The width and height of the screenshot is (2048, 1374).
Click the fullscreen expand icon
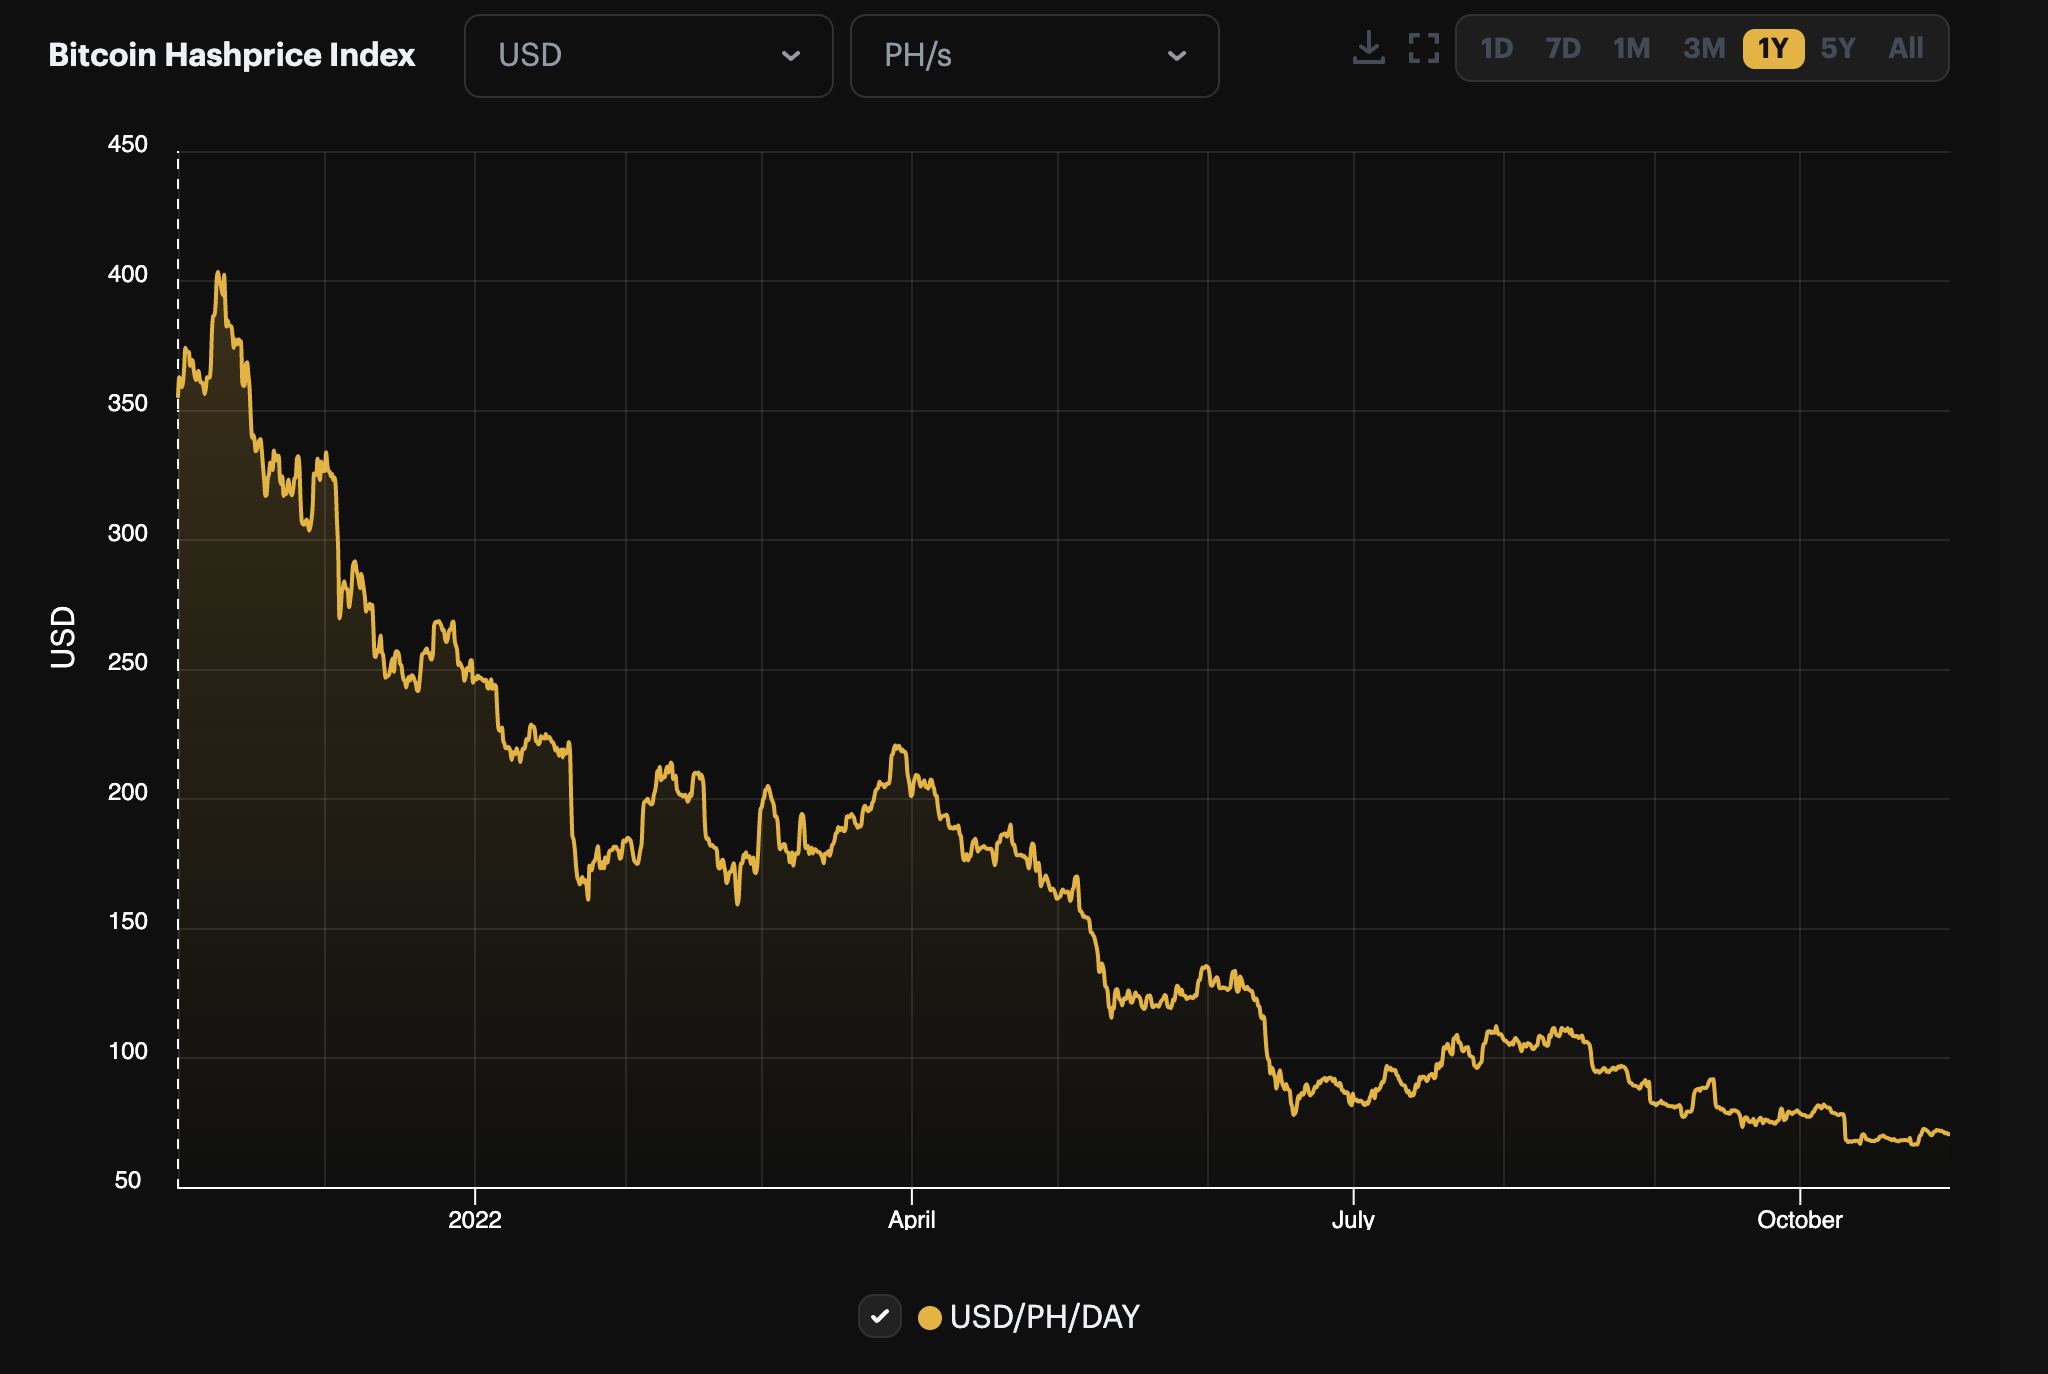(1423, 48)
